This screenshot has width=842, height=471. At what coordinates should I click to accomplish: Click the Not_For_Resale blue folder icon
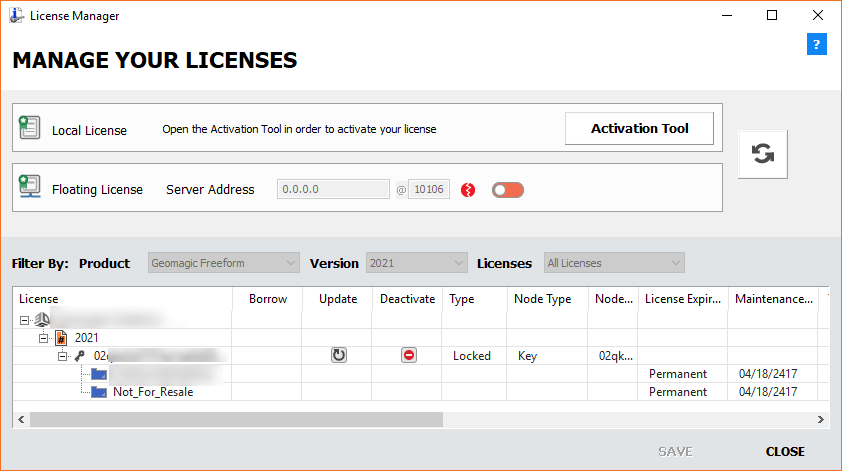click(98, 392)
